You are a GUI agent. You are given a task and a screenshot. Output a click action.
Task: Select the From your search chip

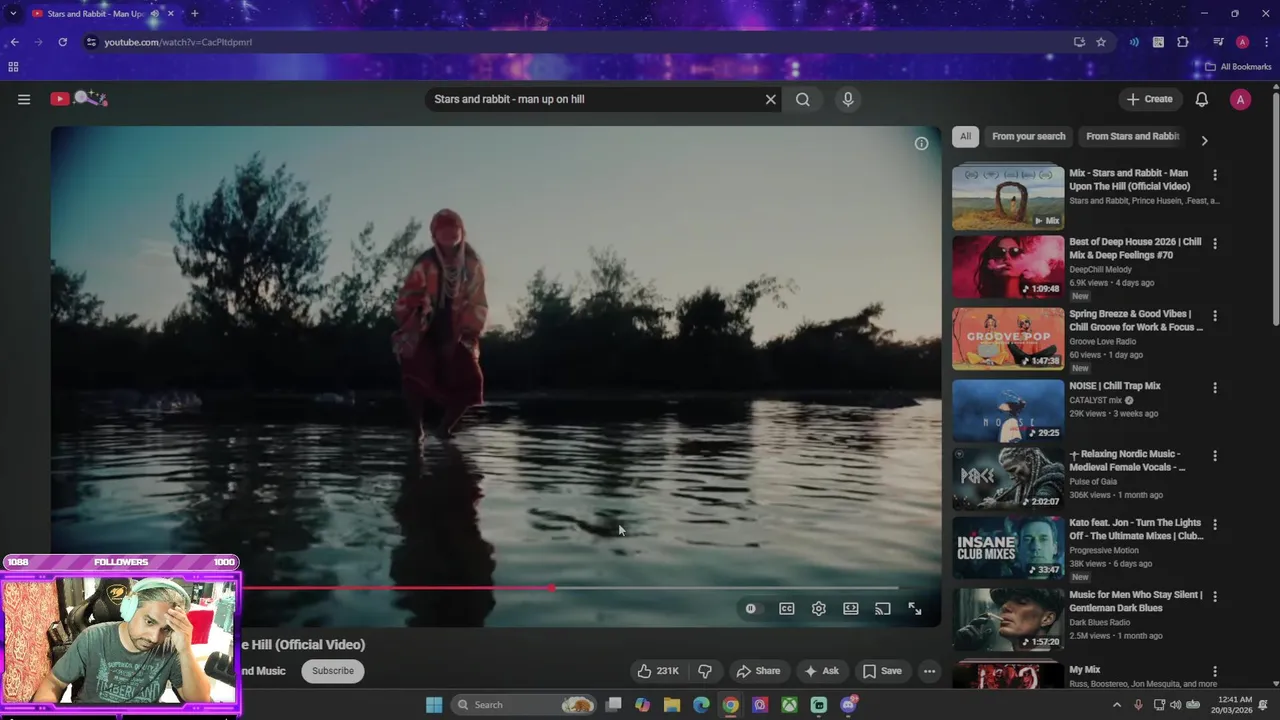pyautogui.click(x=1028, y=136)
